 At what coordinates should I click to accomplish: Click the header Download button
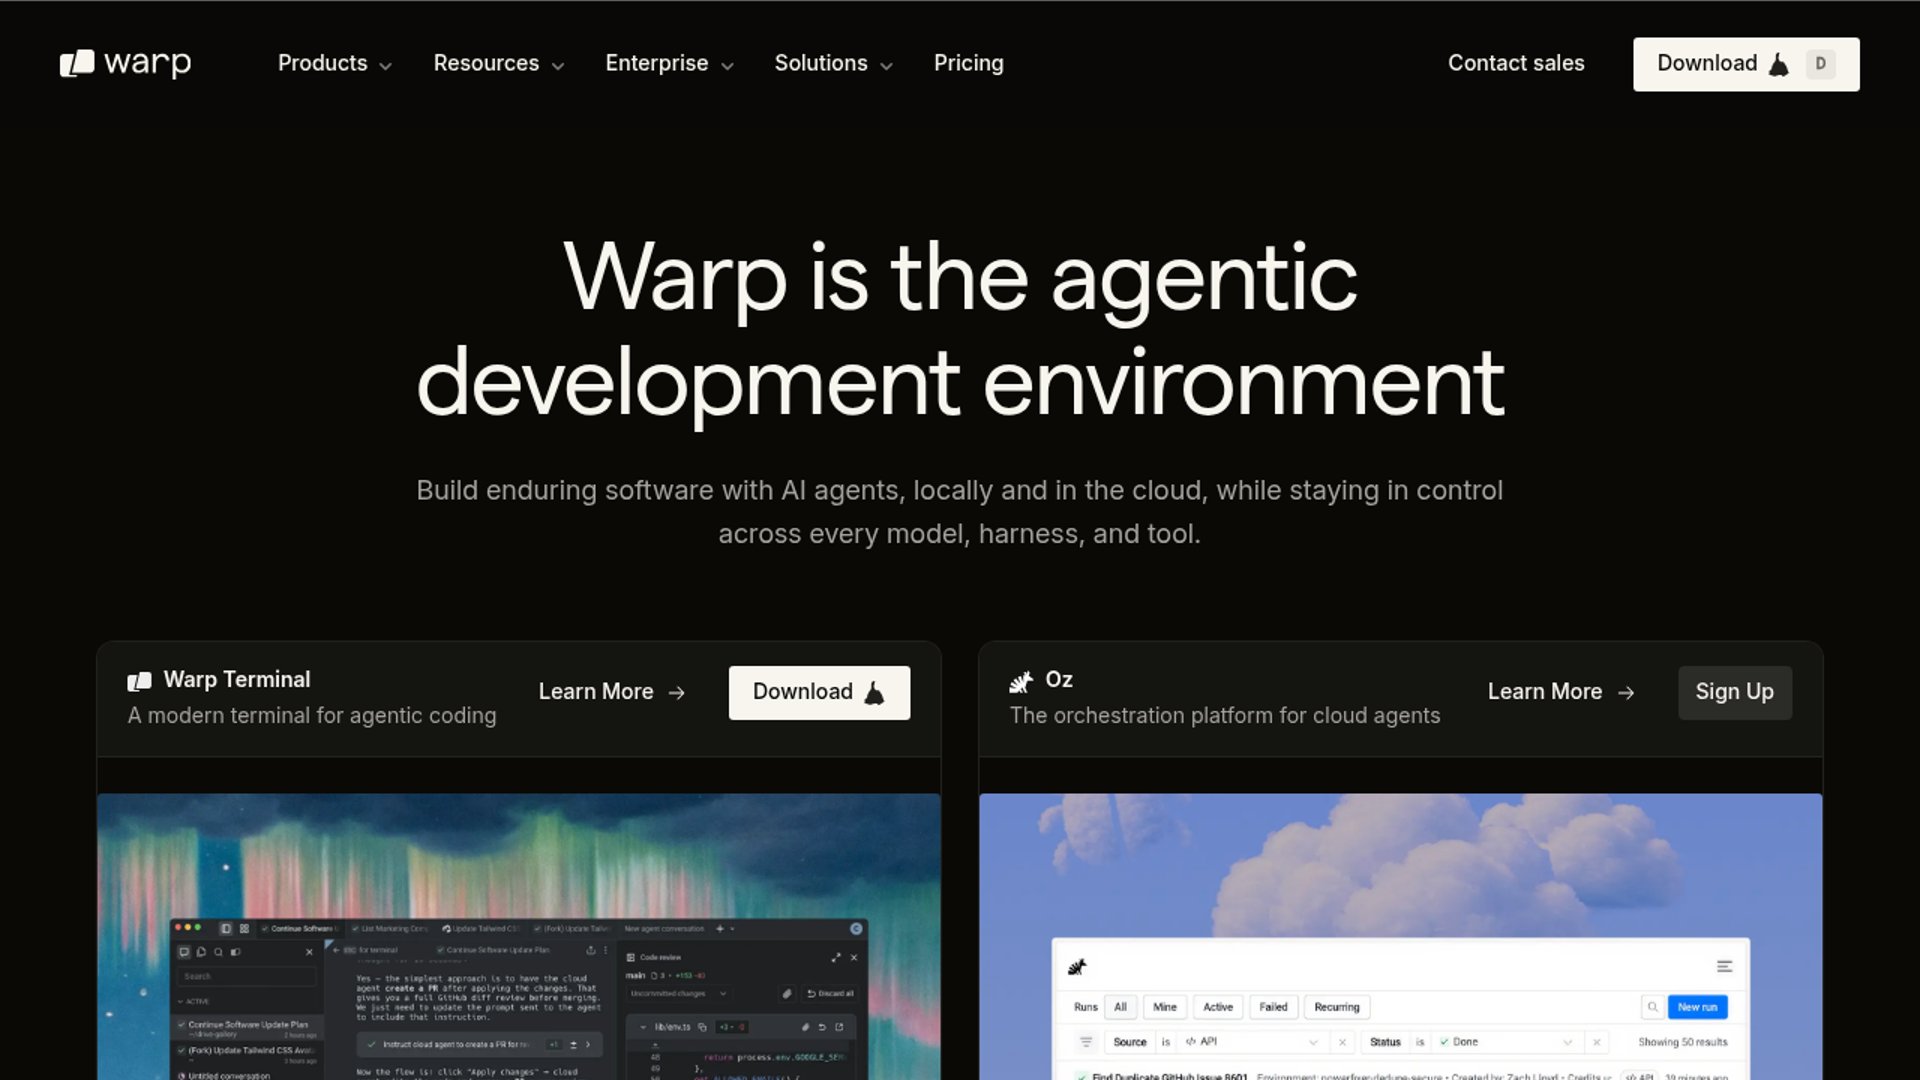[x=1746, y=64]
